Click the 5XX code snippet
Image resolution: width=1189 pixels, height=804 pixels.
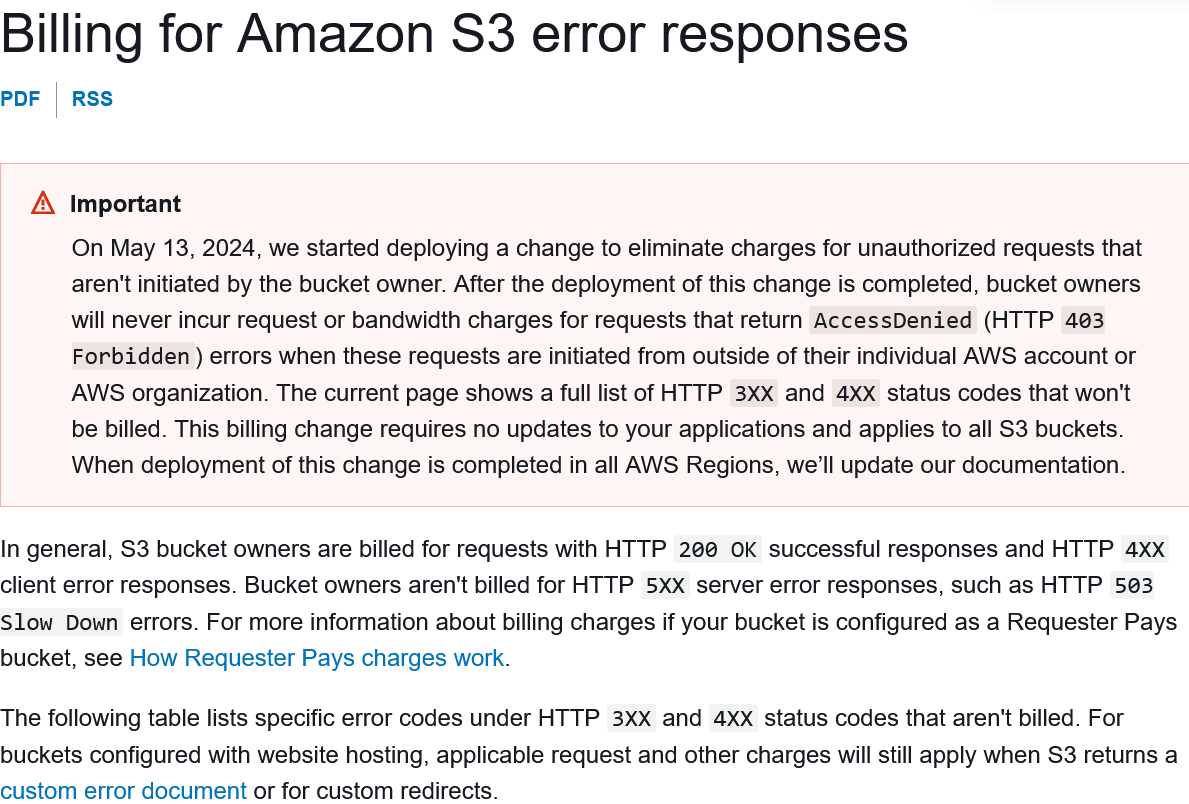click(665, 586)
